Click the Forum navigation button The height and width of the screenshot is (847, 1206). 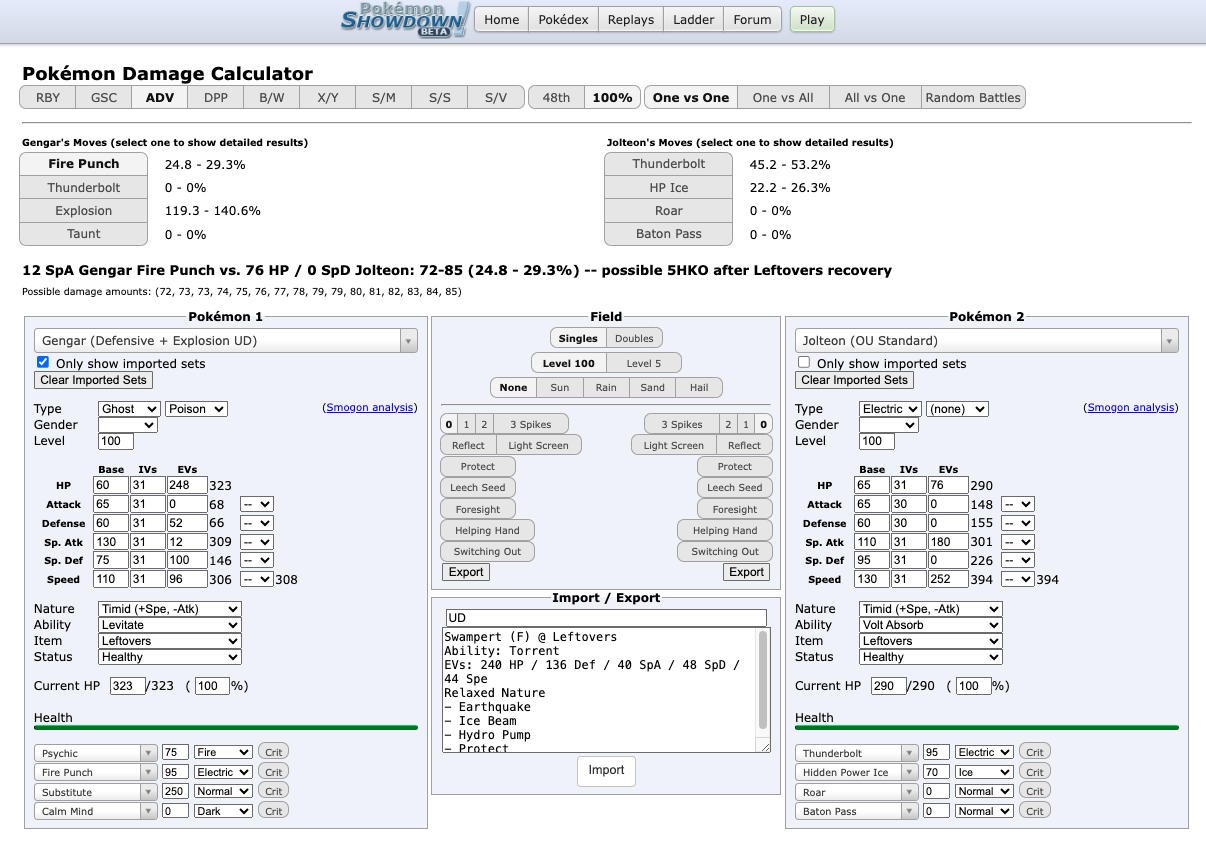pyautogui.click(x=752, y=19)
